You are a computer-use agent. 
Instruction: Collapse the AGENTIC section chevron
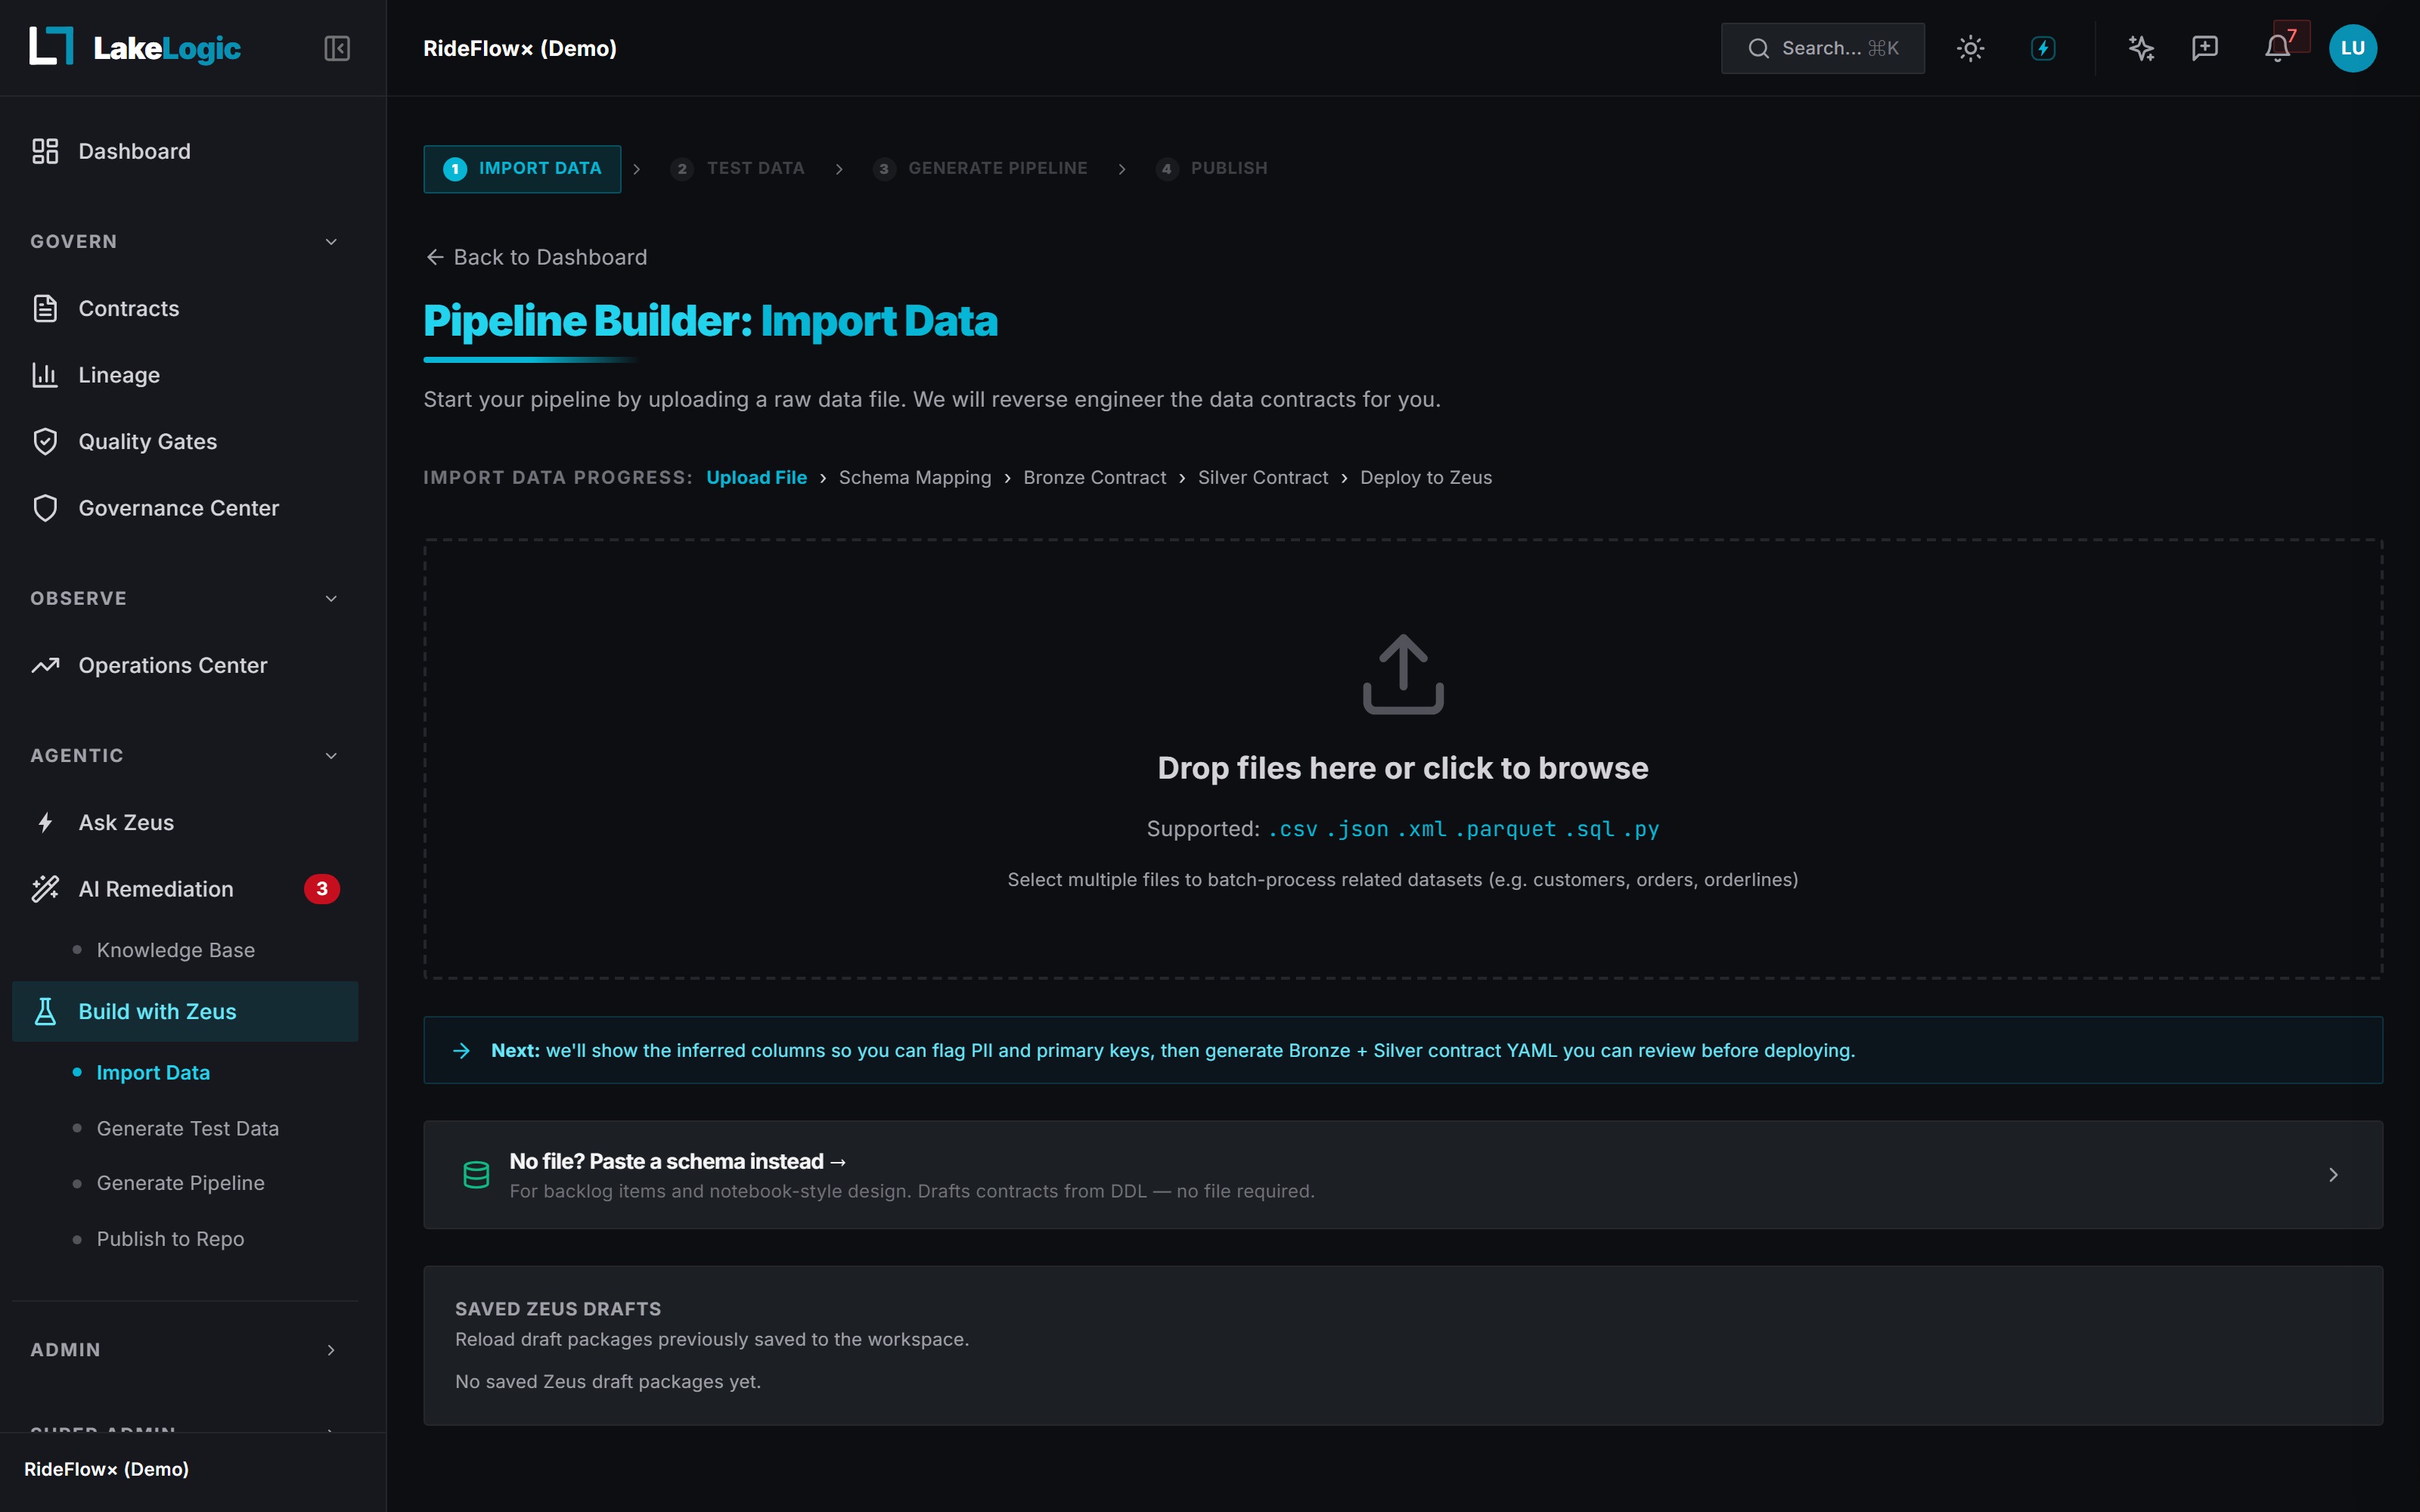331,756
